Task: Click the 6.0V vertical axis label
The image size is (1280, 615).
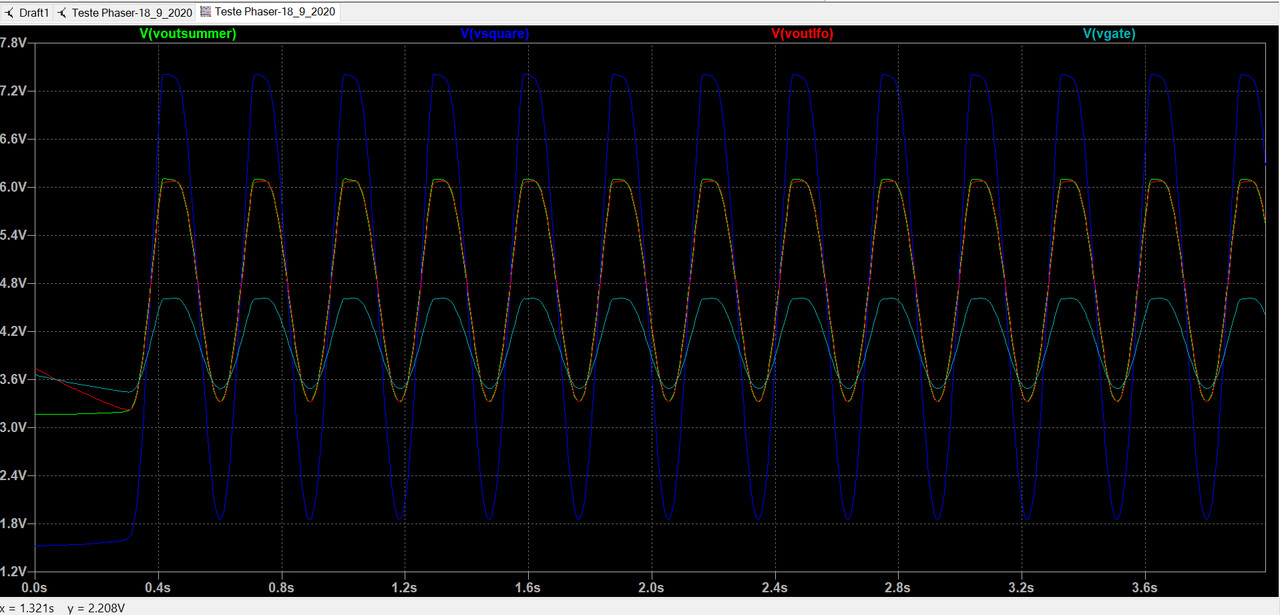Action: tap(14, 187)
